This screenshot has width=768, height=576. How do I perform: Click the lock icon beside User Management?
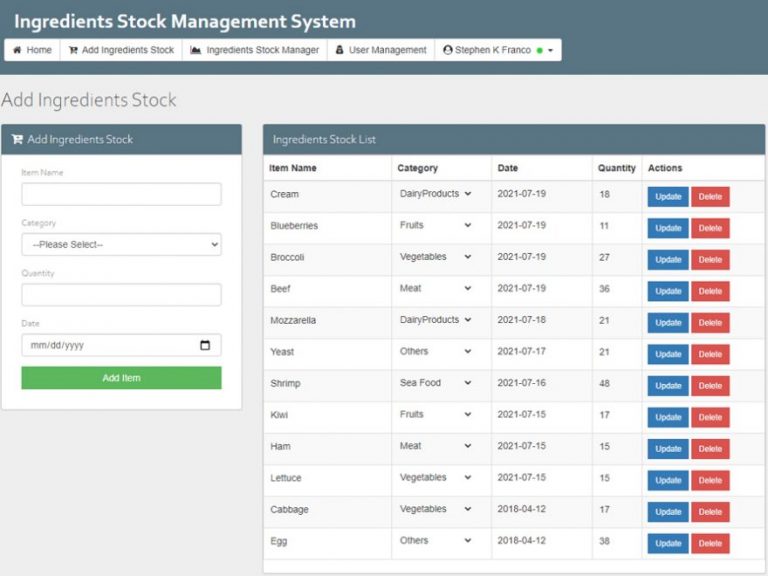(x=340, y=50)
